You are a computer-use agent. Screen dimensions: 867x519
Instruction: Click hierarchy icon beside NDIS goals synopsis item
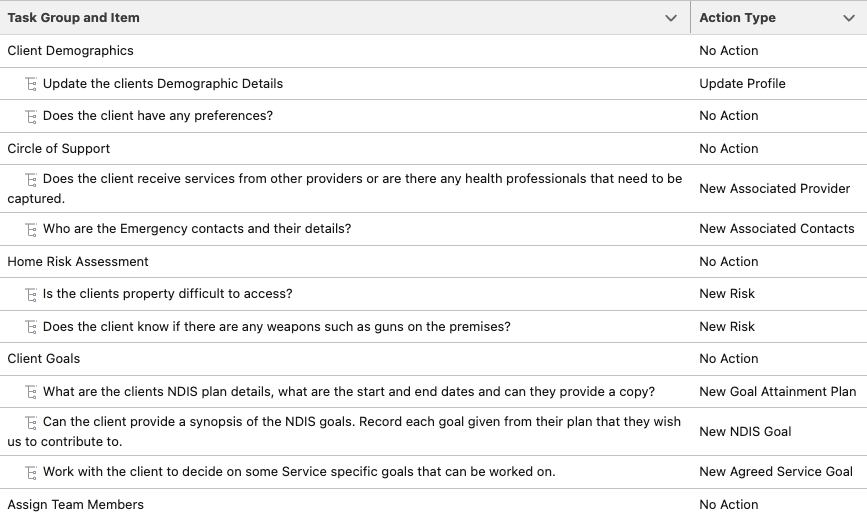[x=32, y=422]
